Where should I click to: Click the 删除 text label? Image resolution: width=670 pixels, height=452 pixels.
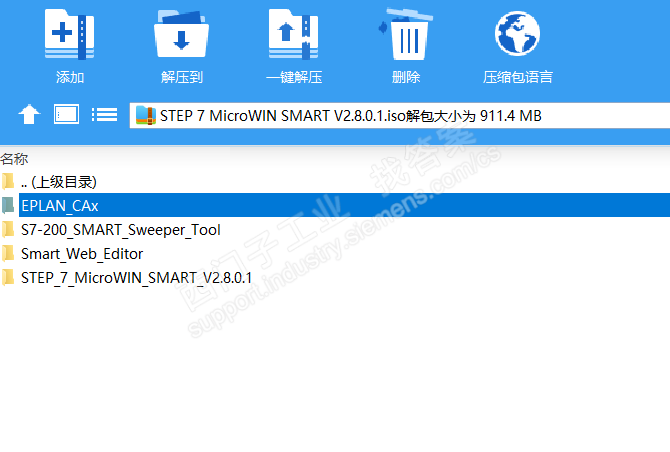tap(406, 77)
